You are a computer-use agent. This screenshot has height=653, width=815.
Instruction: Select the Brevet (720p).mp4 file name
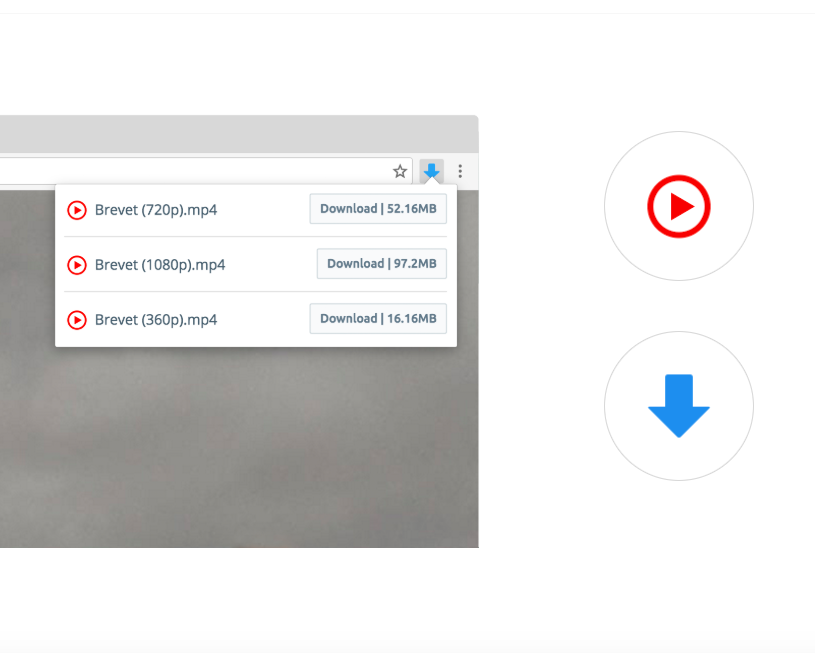click(156, 210)
